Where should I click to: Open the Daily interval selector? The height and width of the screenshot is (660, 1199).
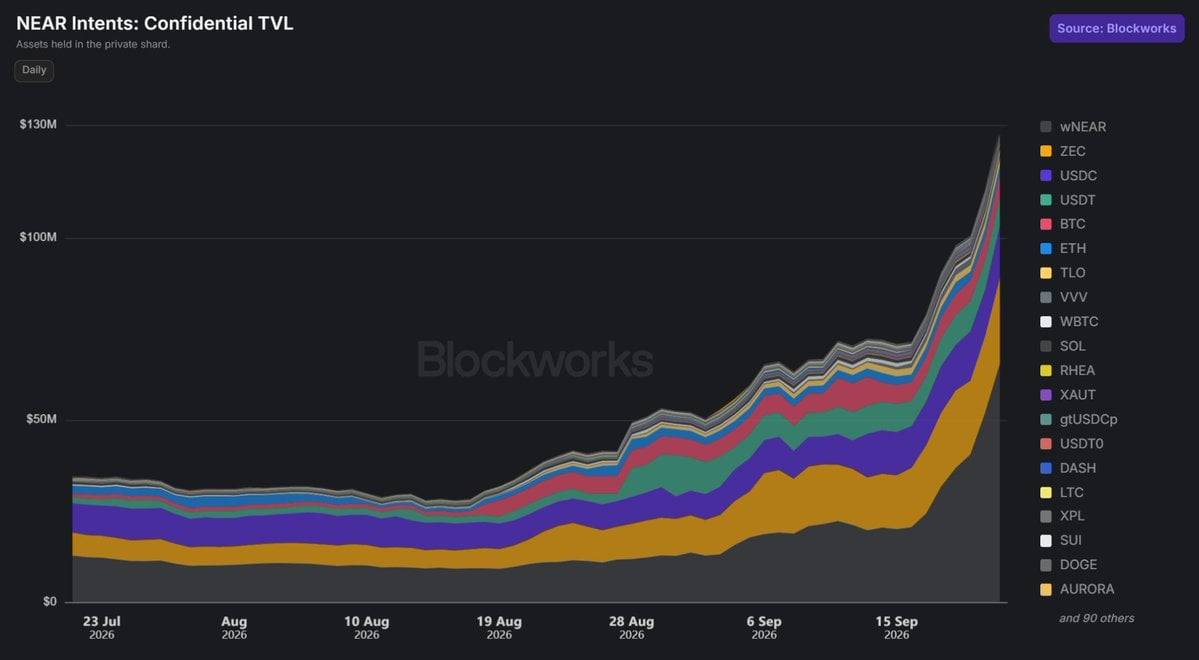(34, 70)
